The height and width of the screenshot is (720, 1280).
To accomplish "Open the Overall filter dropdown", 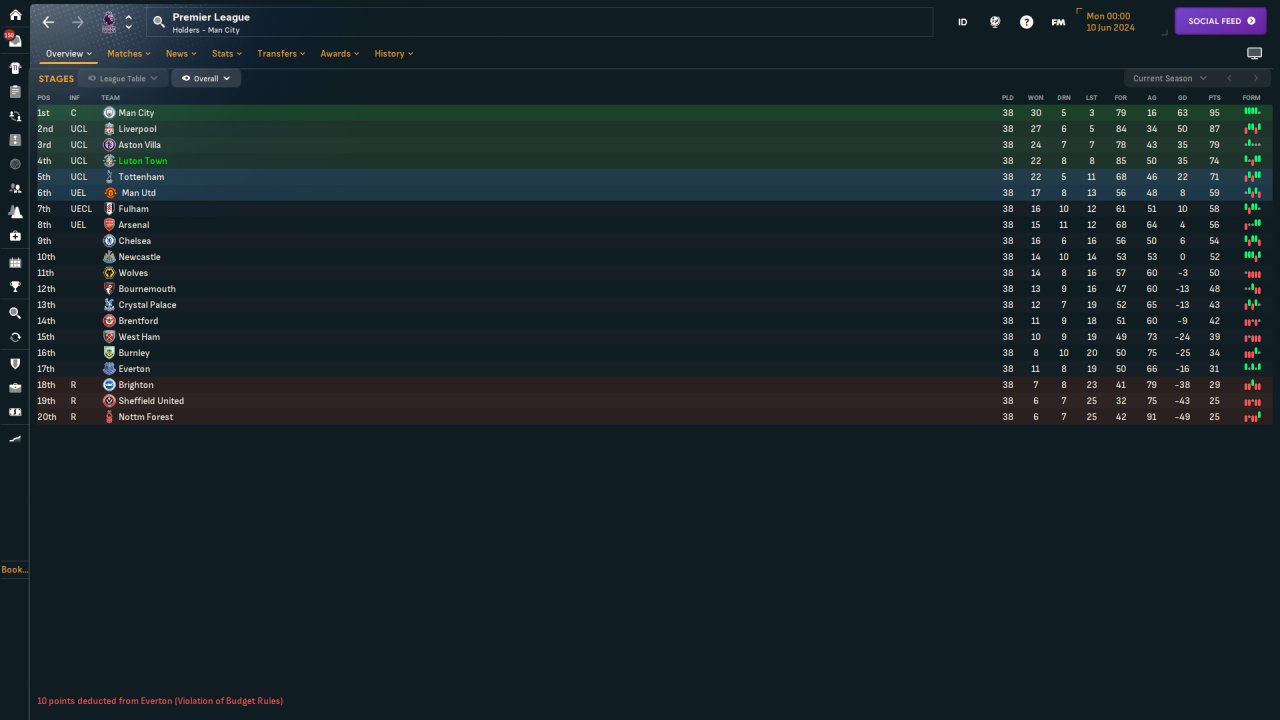I will tap(206, 78).
